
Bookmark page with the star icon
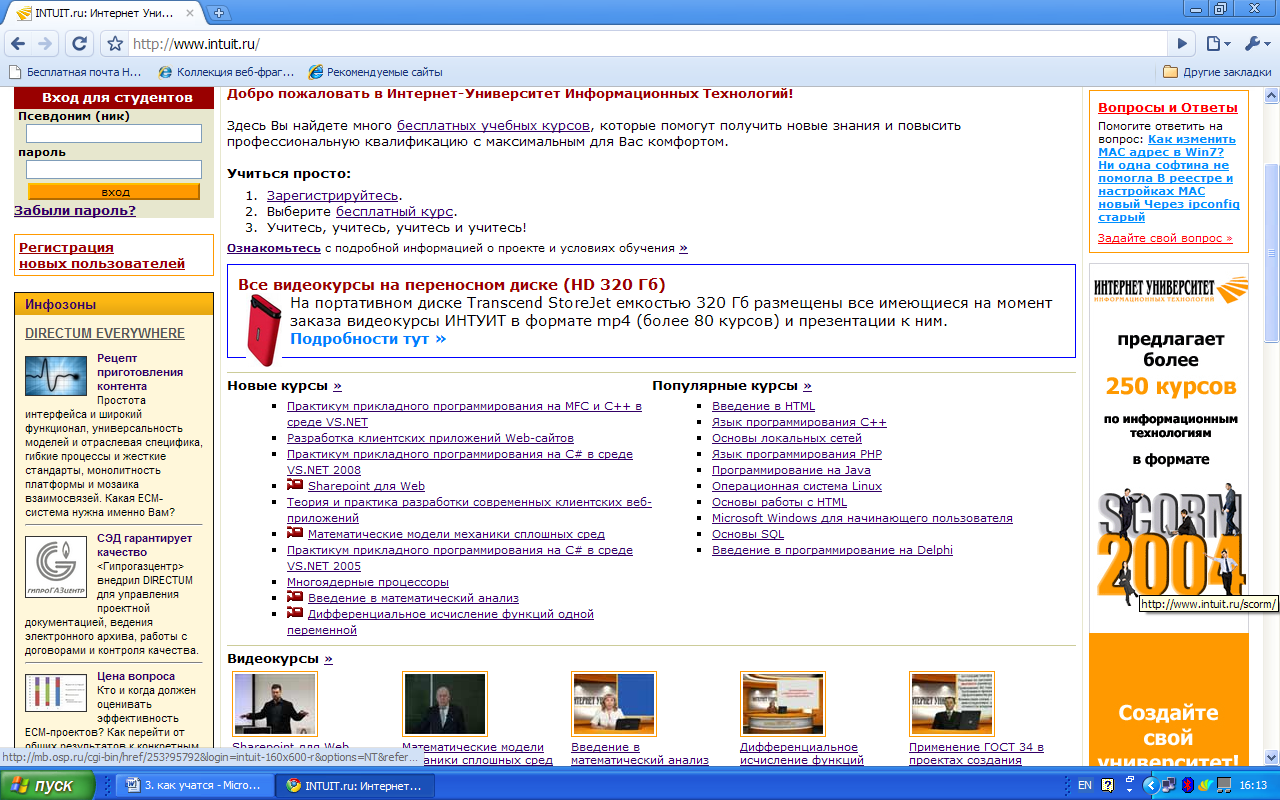(115, 44)
